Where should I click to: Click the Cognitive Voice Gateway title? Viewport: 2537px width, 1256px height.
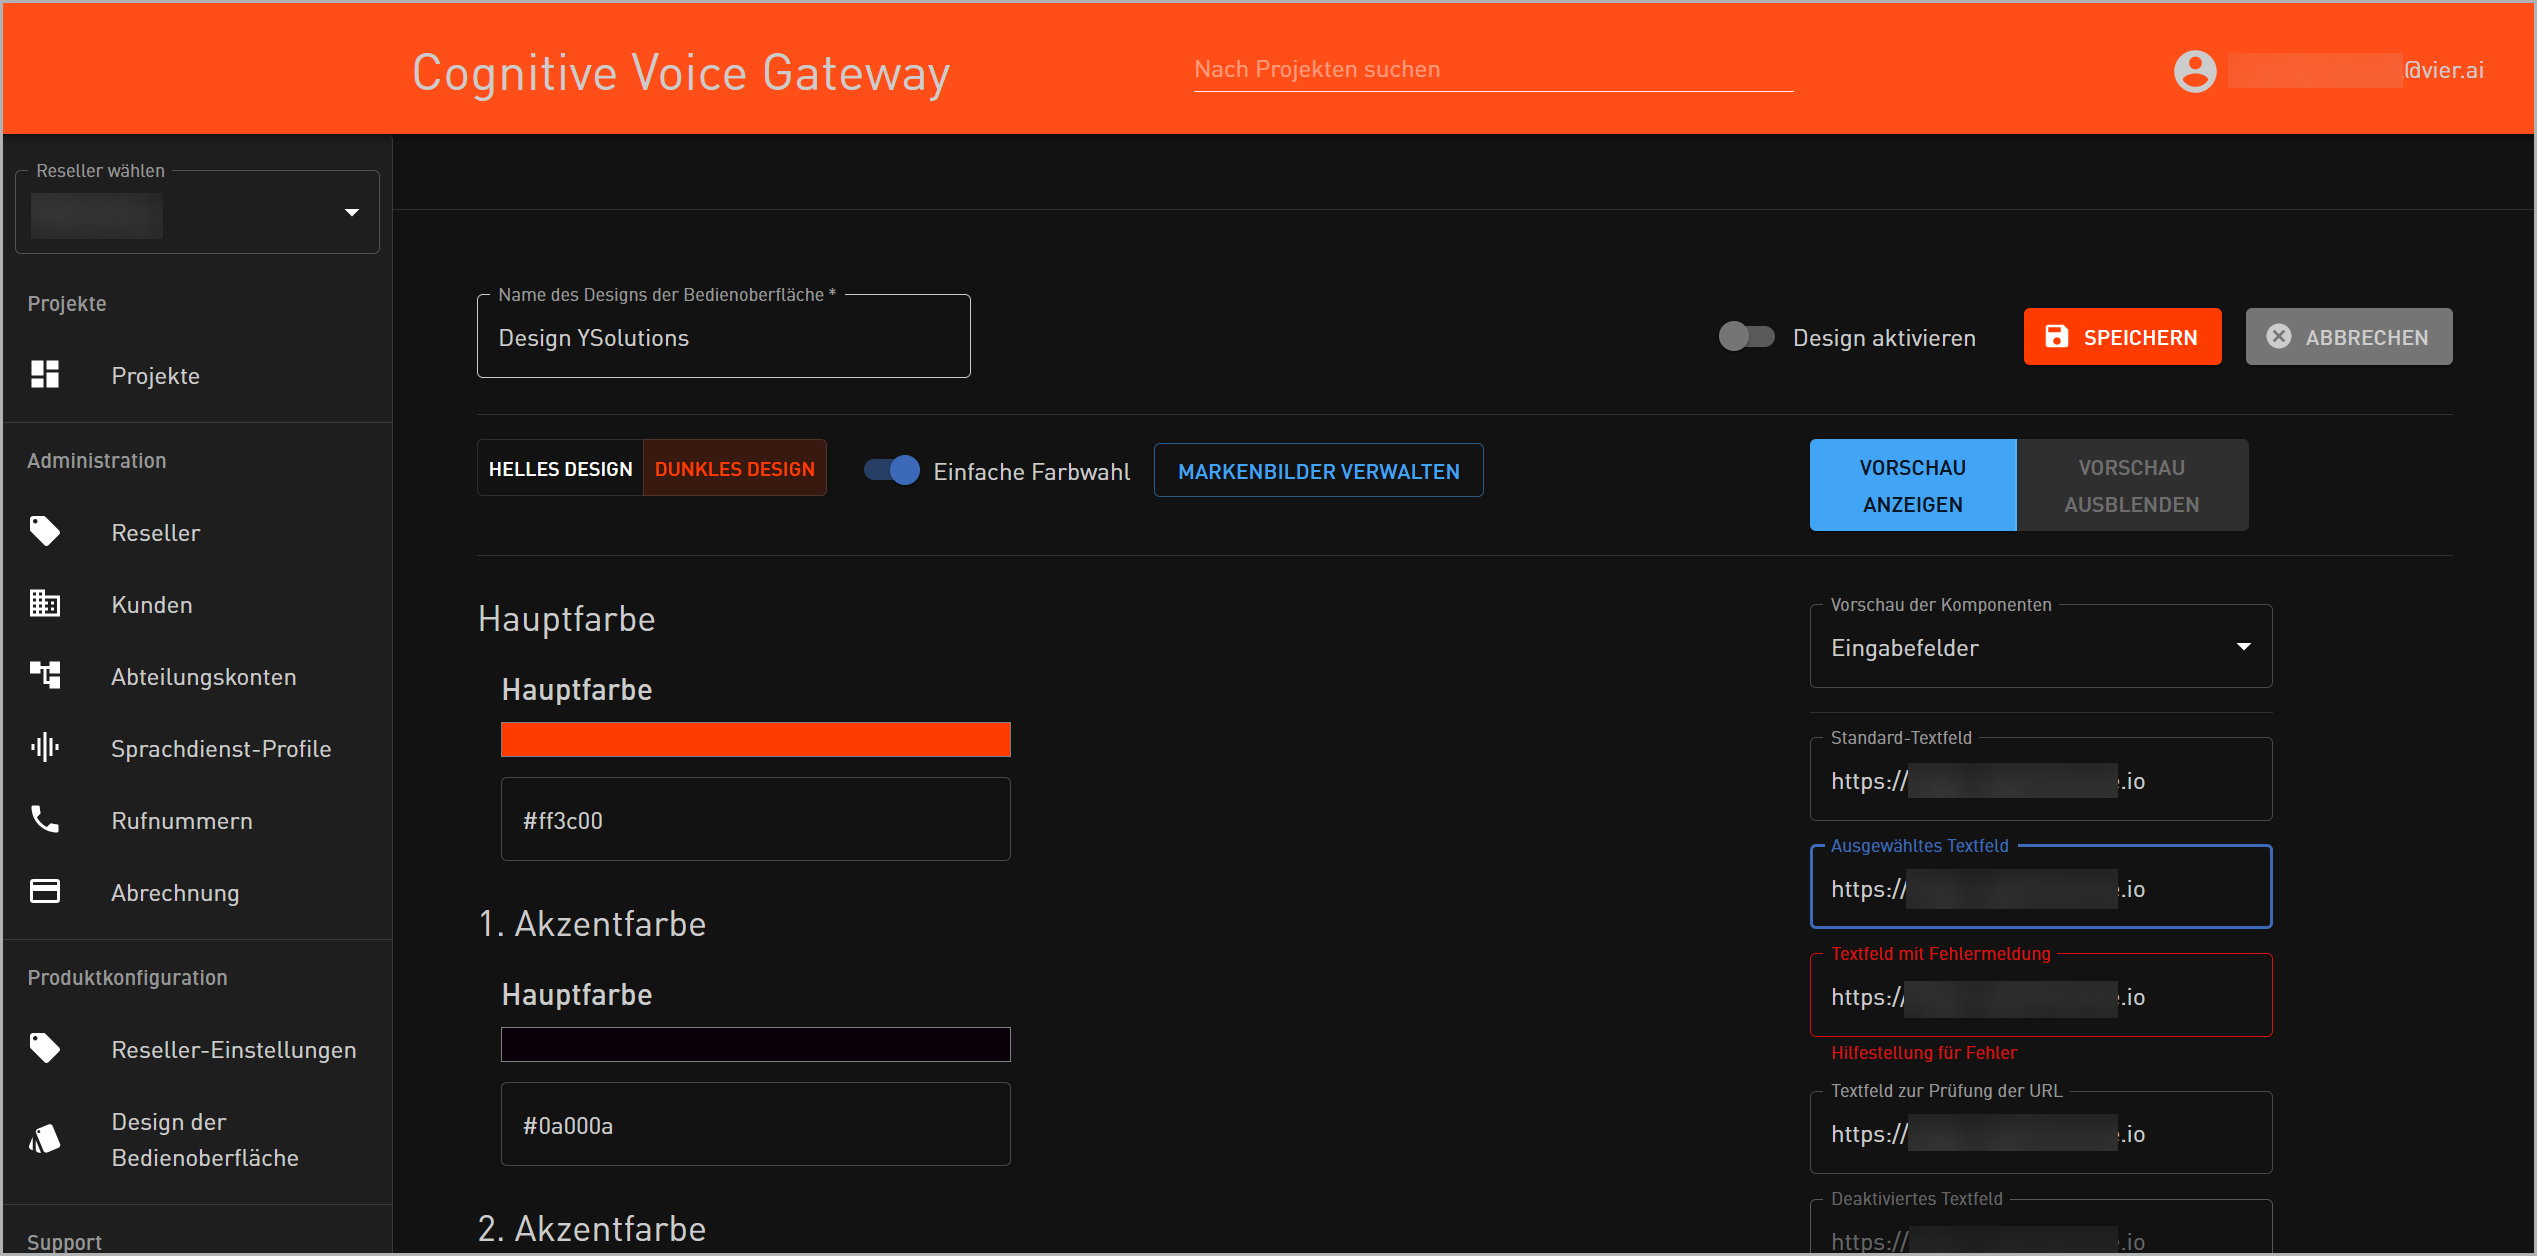click(x=681, y=73)
